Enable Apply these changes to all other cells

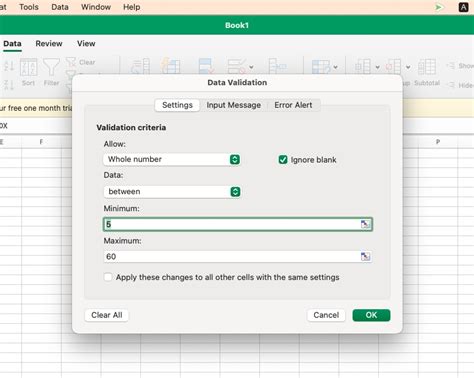click(108, 277)
